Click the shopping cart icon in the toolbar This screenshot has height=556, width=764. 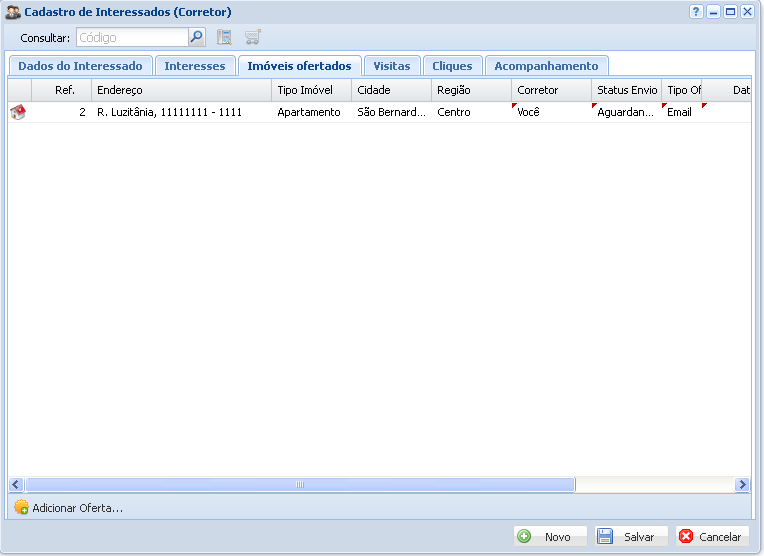(253, 38)
